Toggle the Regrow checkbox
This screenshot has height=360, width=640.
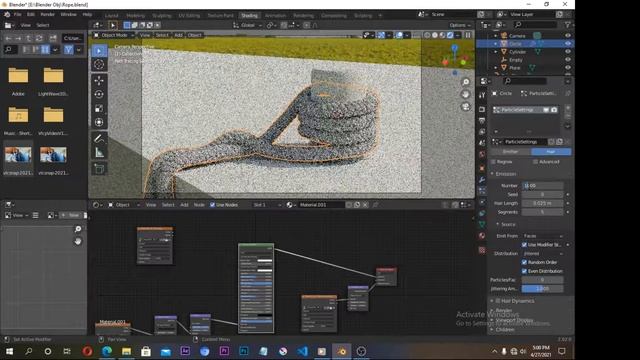pyautogui.click(x=493, y=162)
